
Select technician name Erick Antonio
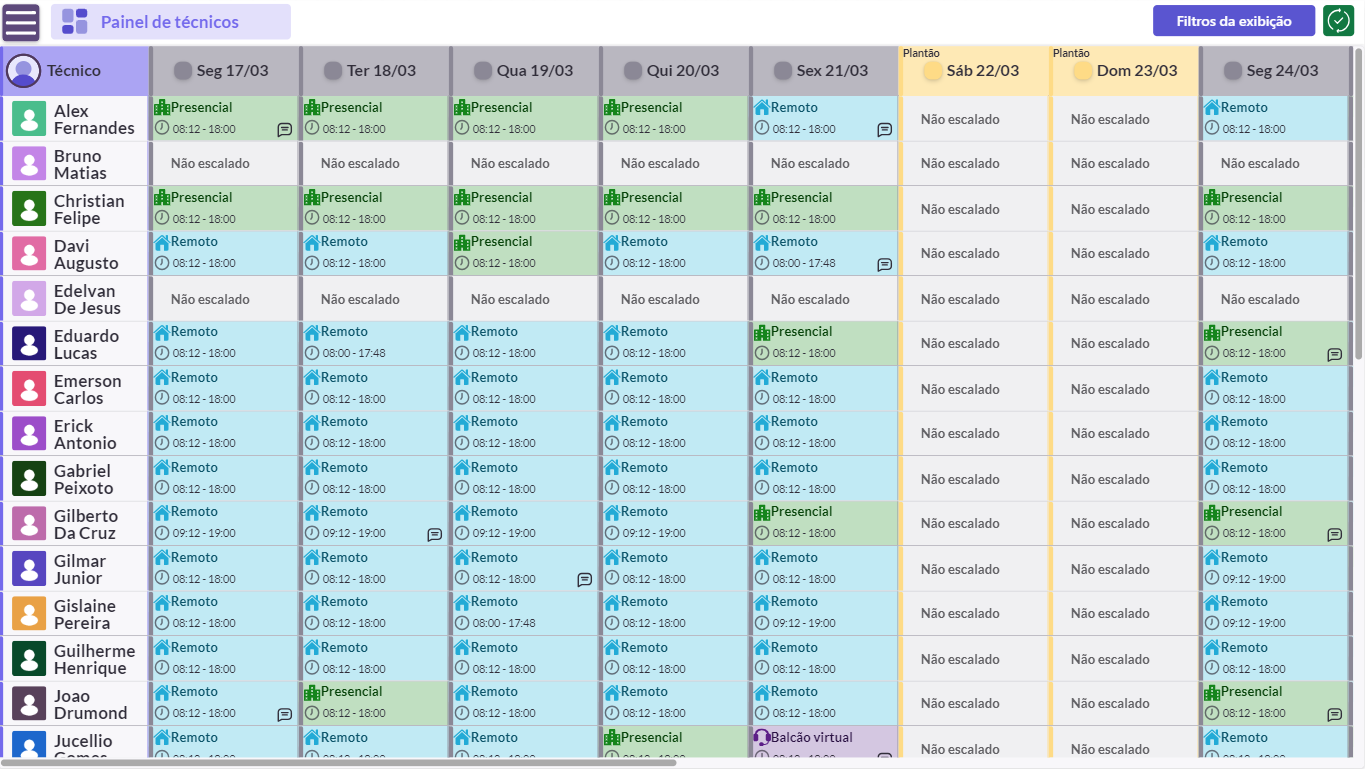[x=85, y=434]
